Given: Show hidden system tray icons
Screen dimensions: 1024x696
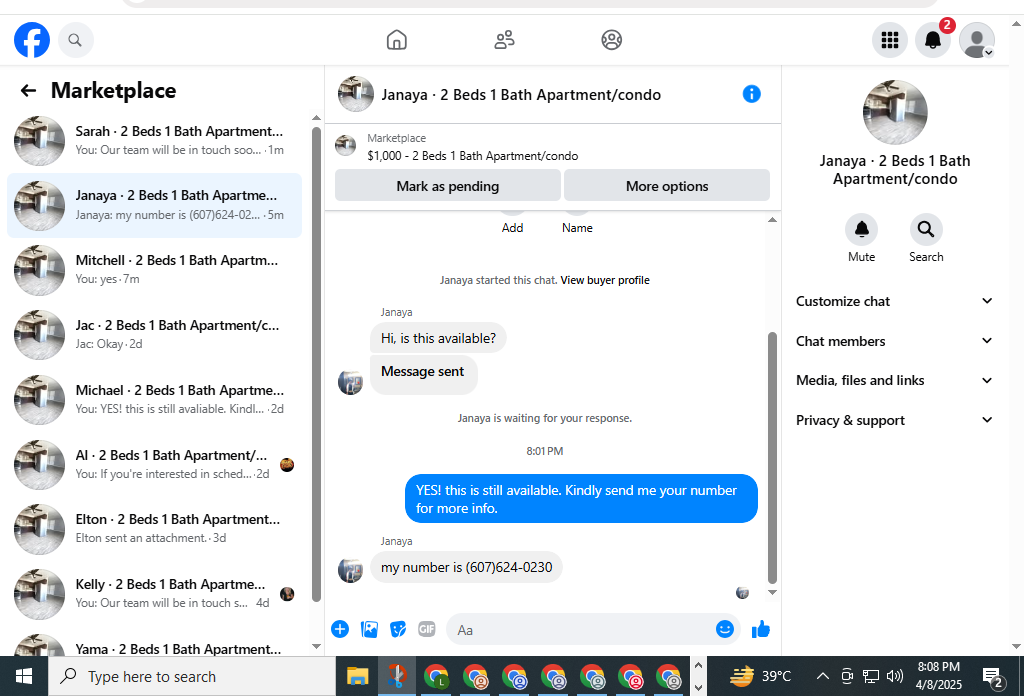Looking at the screenshot, I should (823, 676).
